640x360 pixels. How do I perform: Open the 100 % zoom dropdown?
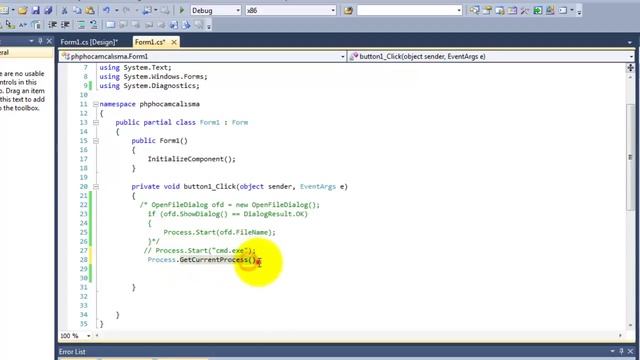[x=88, y=336]
